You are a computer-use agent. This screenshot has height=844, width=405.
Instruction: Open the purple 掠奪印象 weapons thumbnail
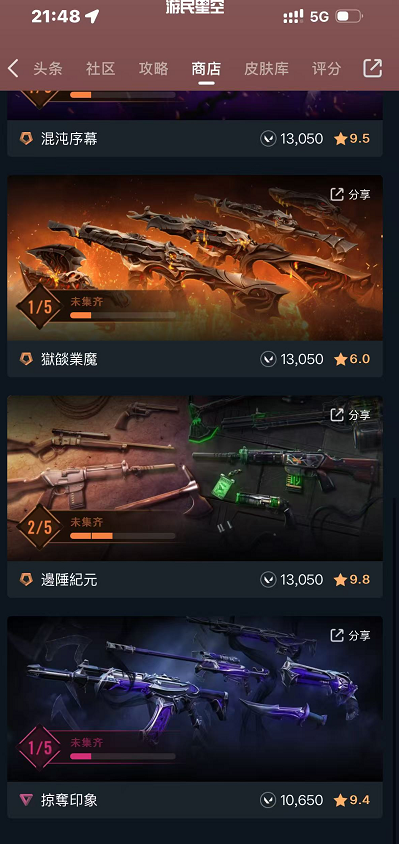click(x=195, y=699)
